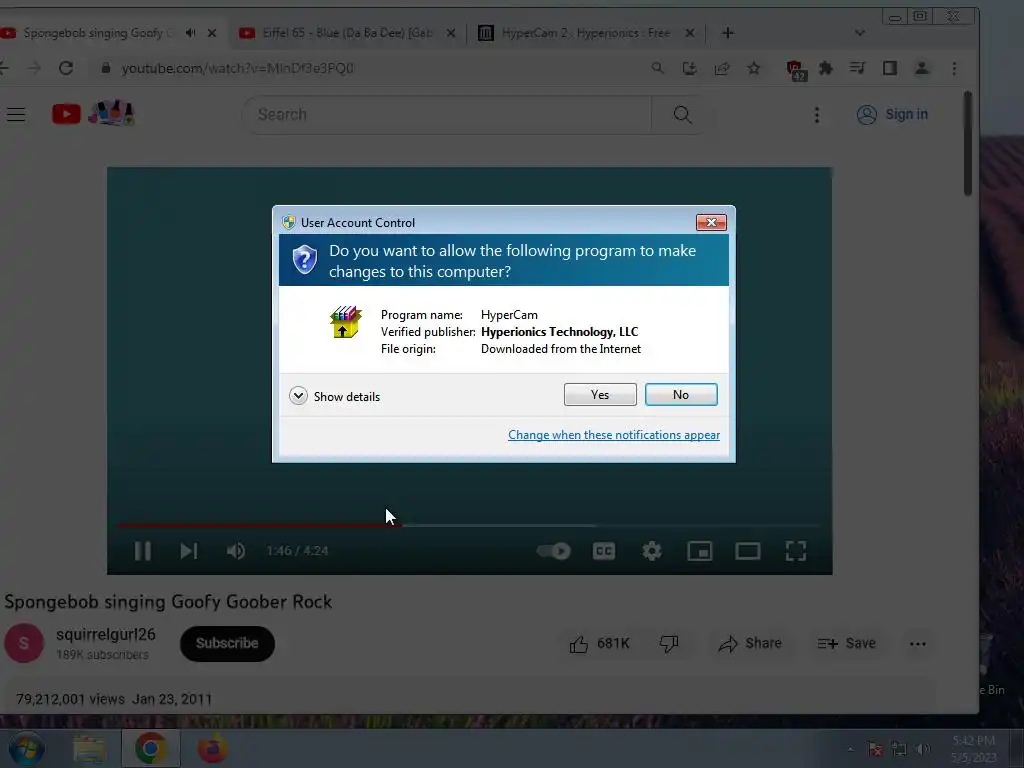The width and height of the screenshot is (1024, 768).
Task: Enable miniplayer mode
Action: [699, 551]
